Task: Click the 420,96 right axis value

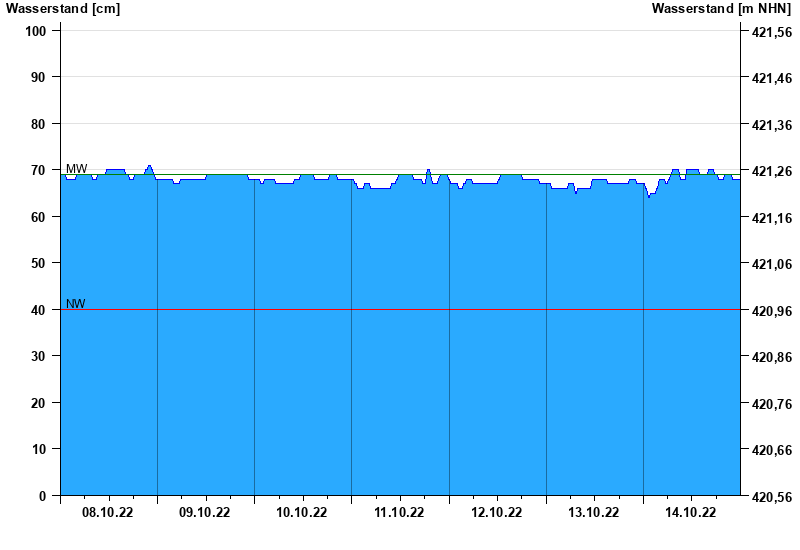Action: [x=772, y=311]
